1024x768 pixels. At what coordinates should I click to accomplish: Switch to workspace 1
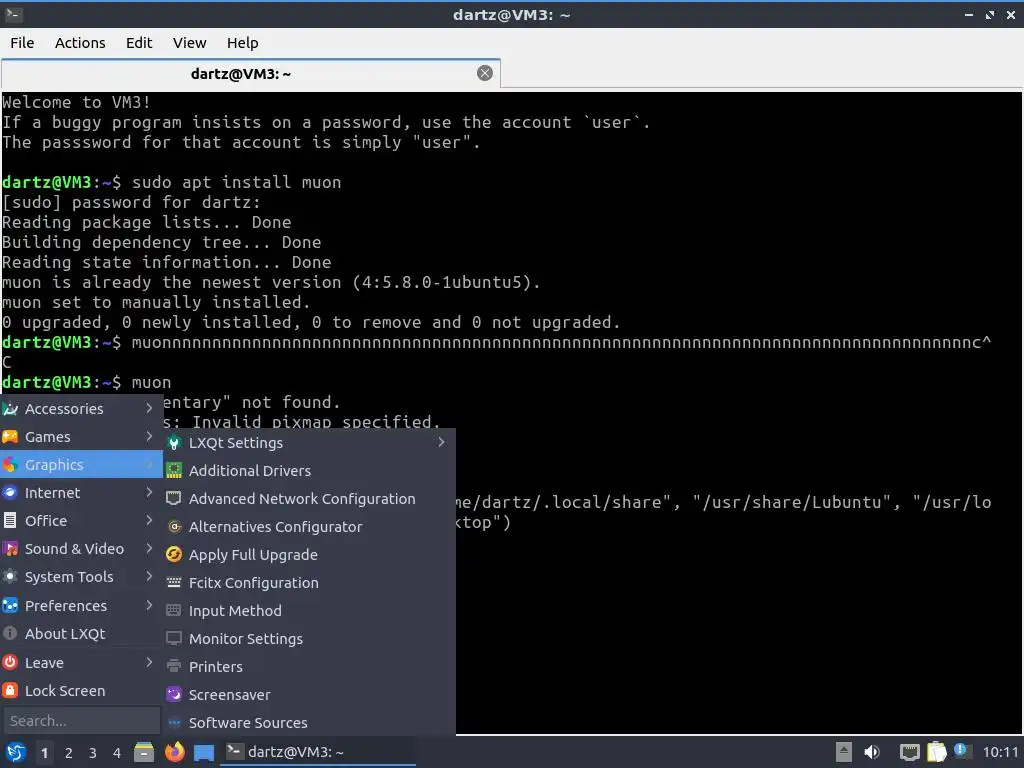[x=44, y=753]
